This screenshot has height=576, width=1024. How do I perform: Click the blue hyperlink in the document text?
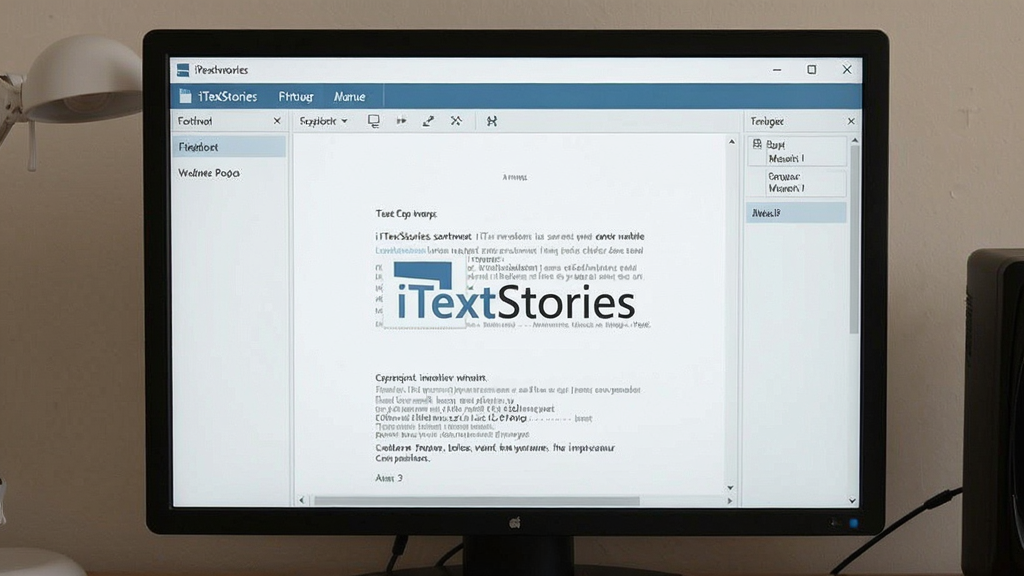coord(400,251)
